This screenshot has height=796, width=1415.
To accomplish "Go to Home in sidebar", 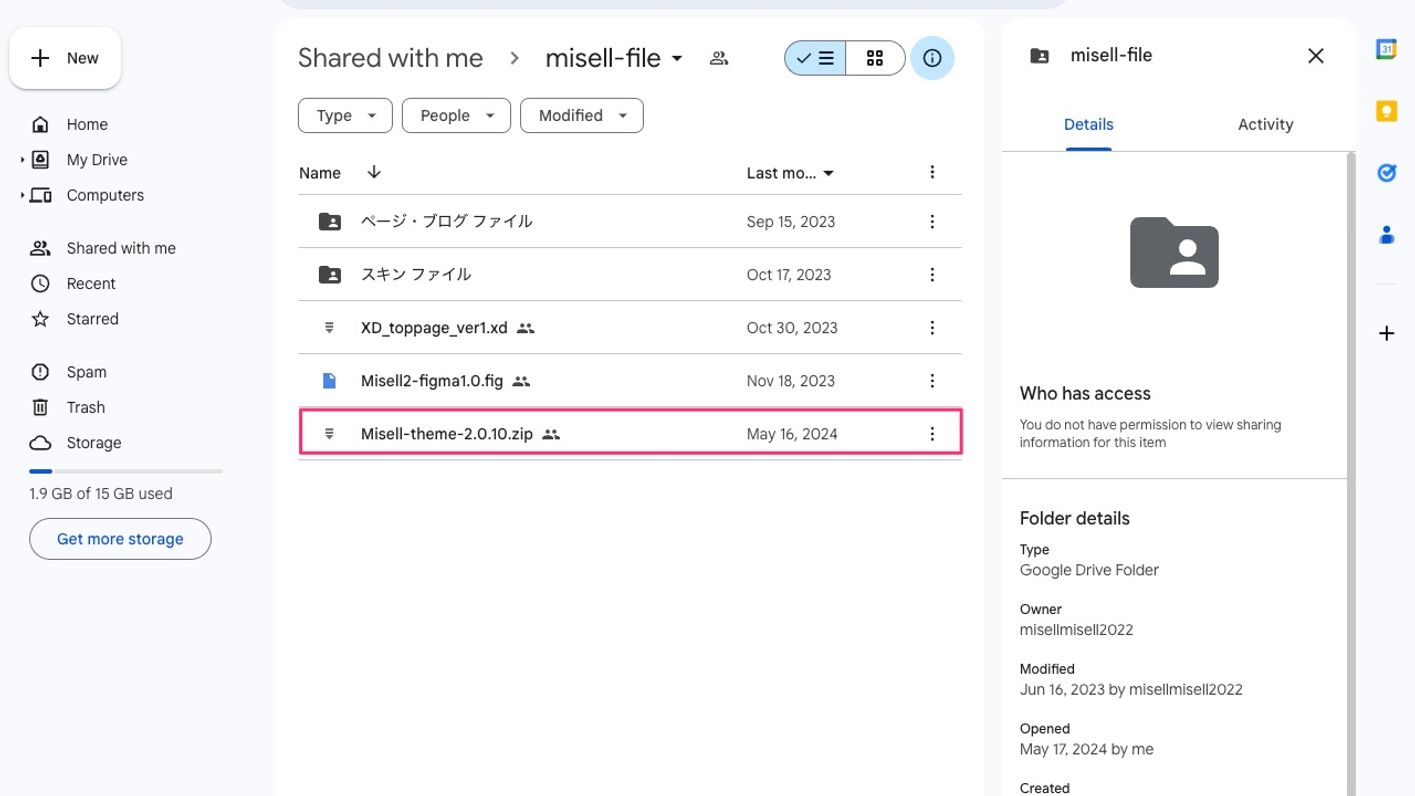I will 87,125.
